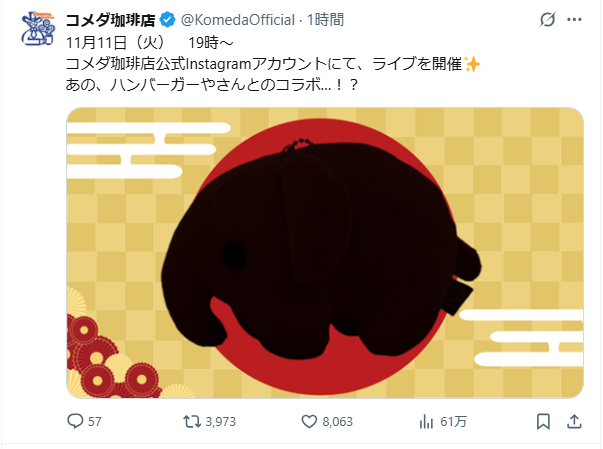Click the 11月11日（火）19時～ text line
The width and height of the screenshot is (603, 449).
150,42
